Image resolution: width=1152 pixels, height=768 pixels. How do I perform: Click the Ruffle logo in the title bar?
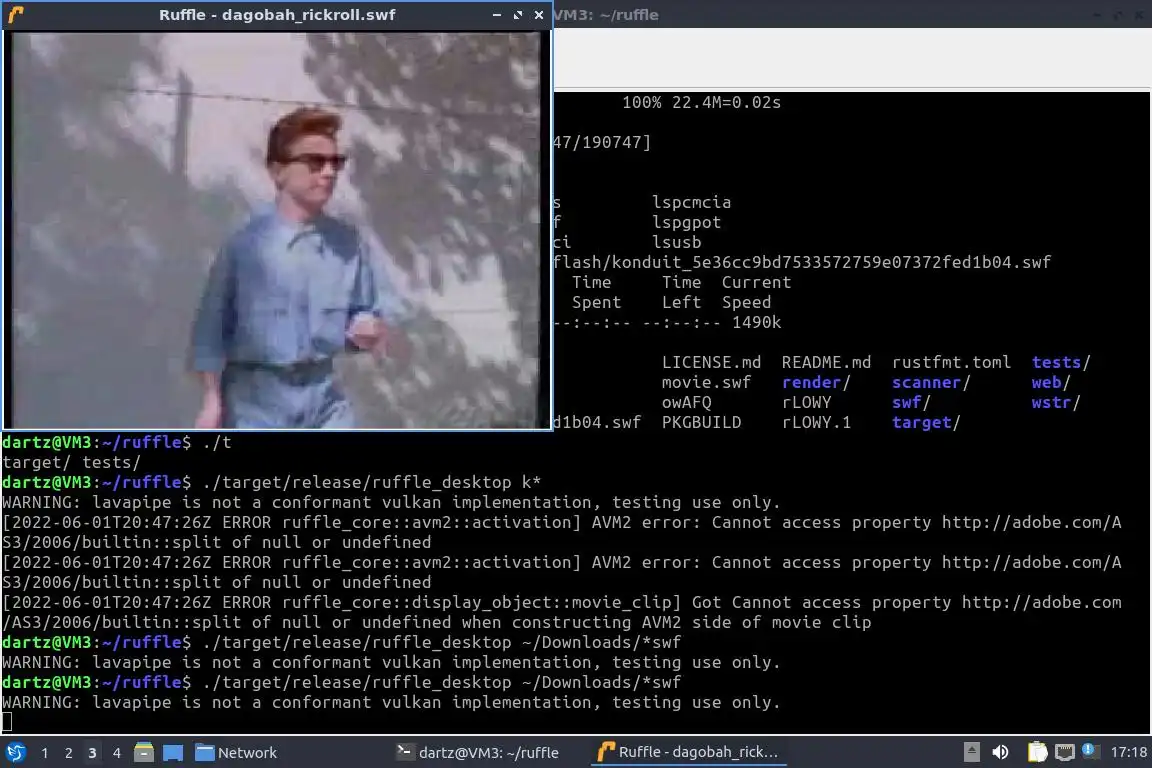click(15, 15)
